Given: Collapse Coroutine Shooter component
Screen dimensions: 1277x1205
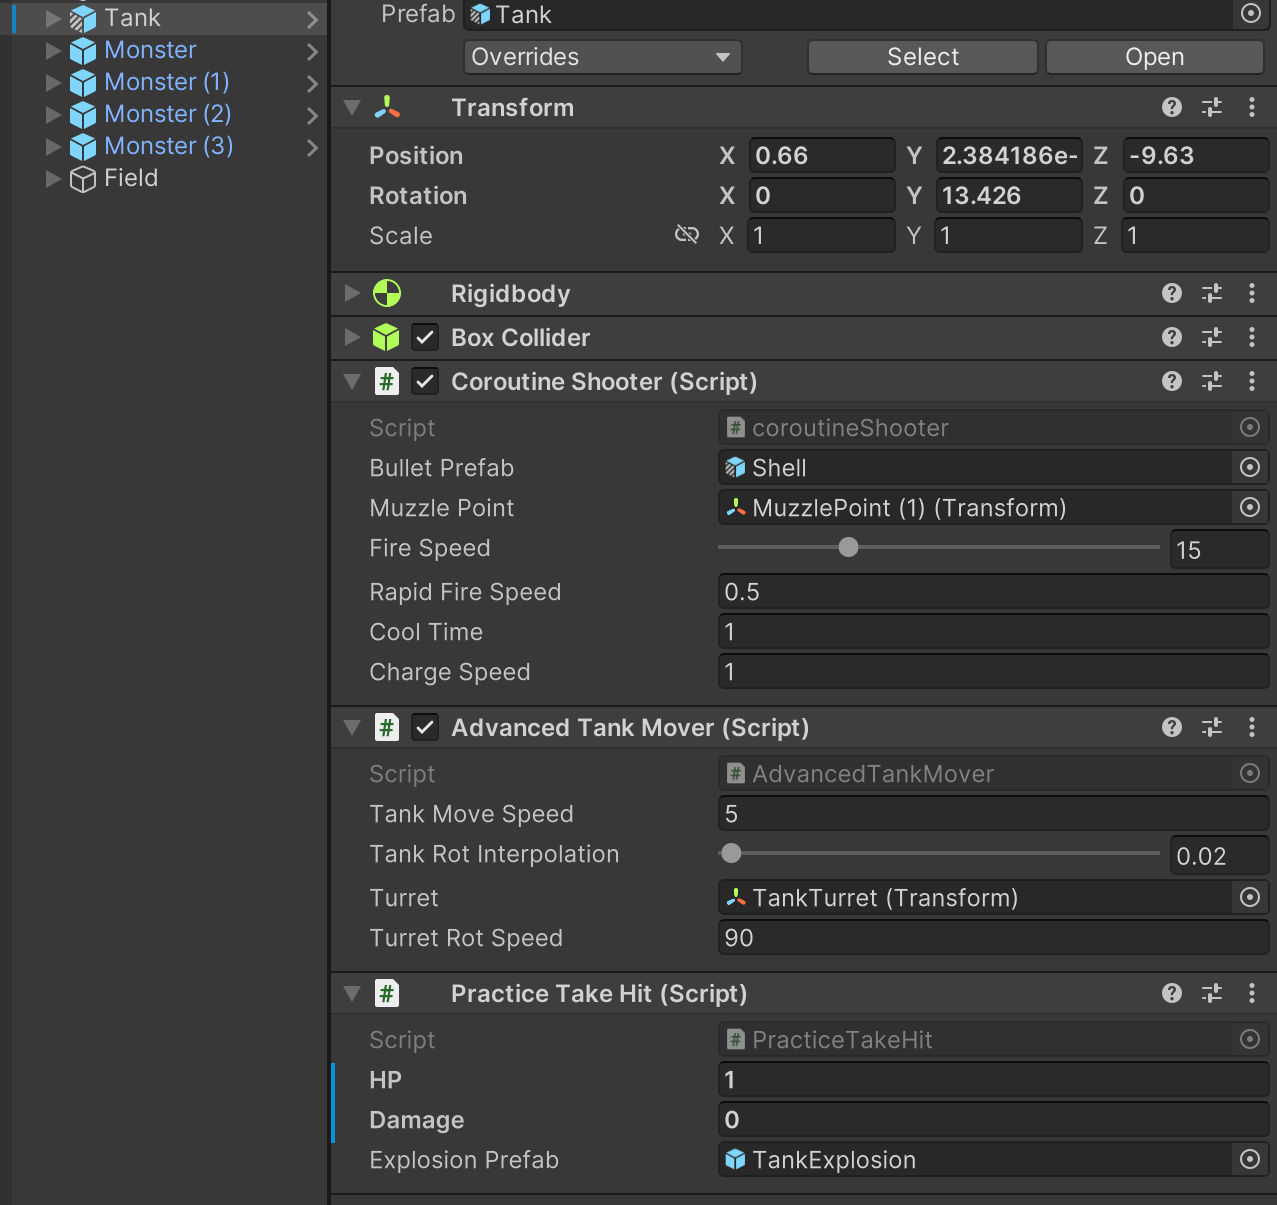Looking at the screenshot, I should click(352, 381).
